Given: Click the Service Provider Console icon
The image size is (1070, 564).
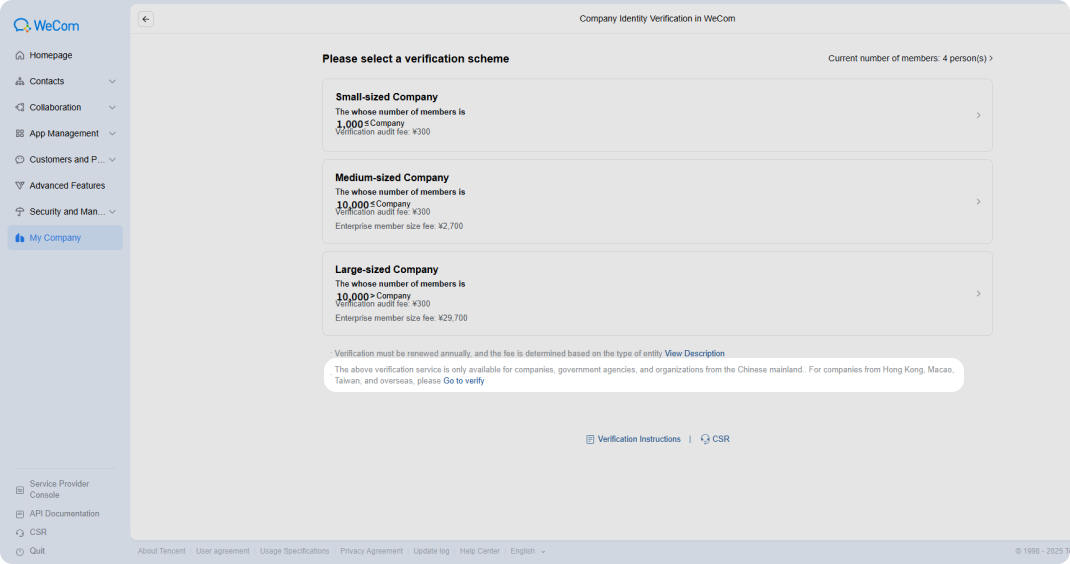Looking at the screenshot, I should tap(20, 490).
